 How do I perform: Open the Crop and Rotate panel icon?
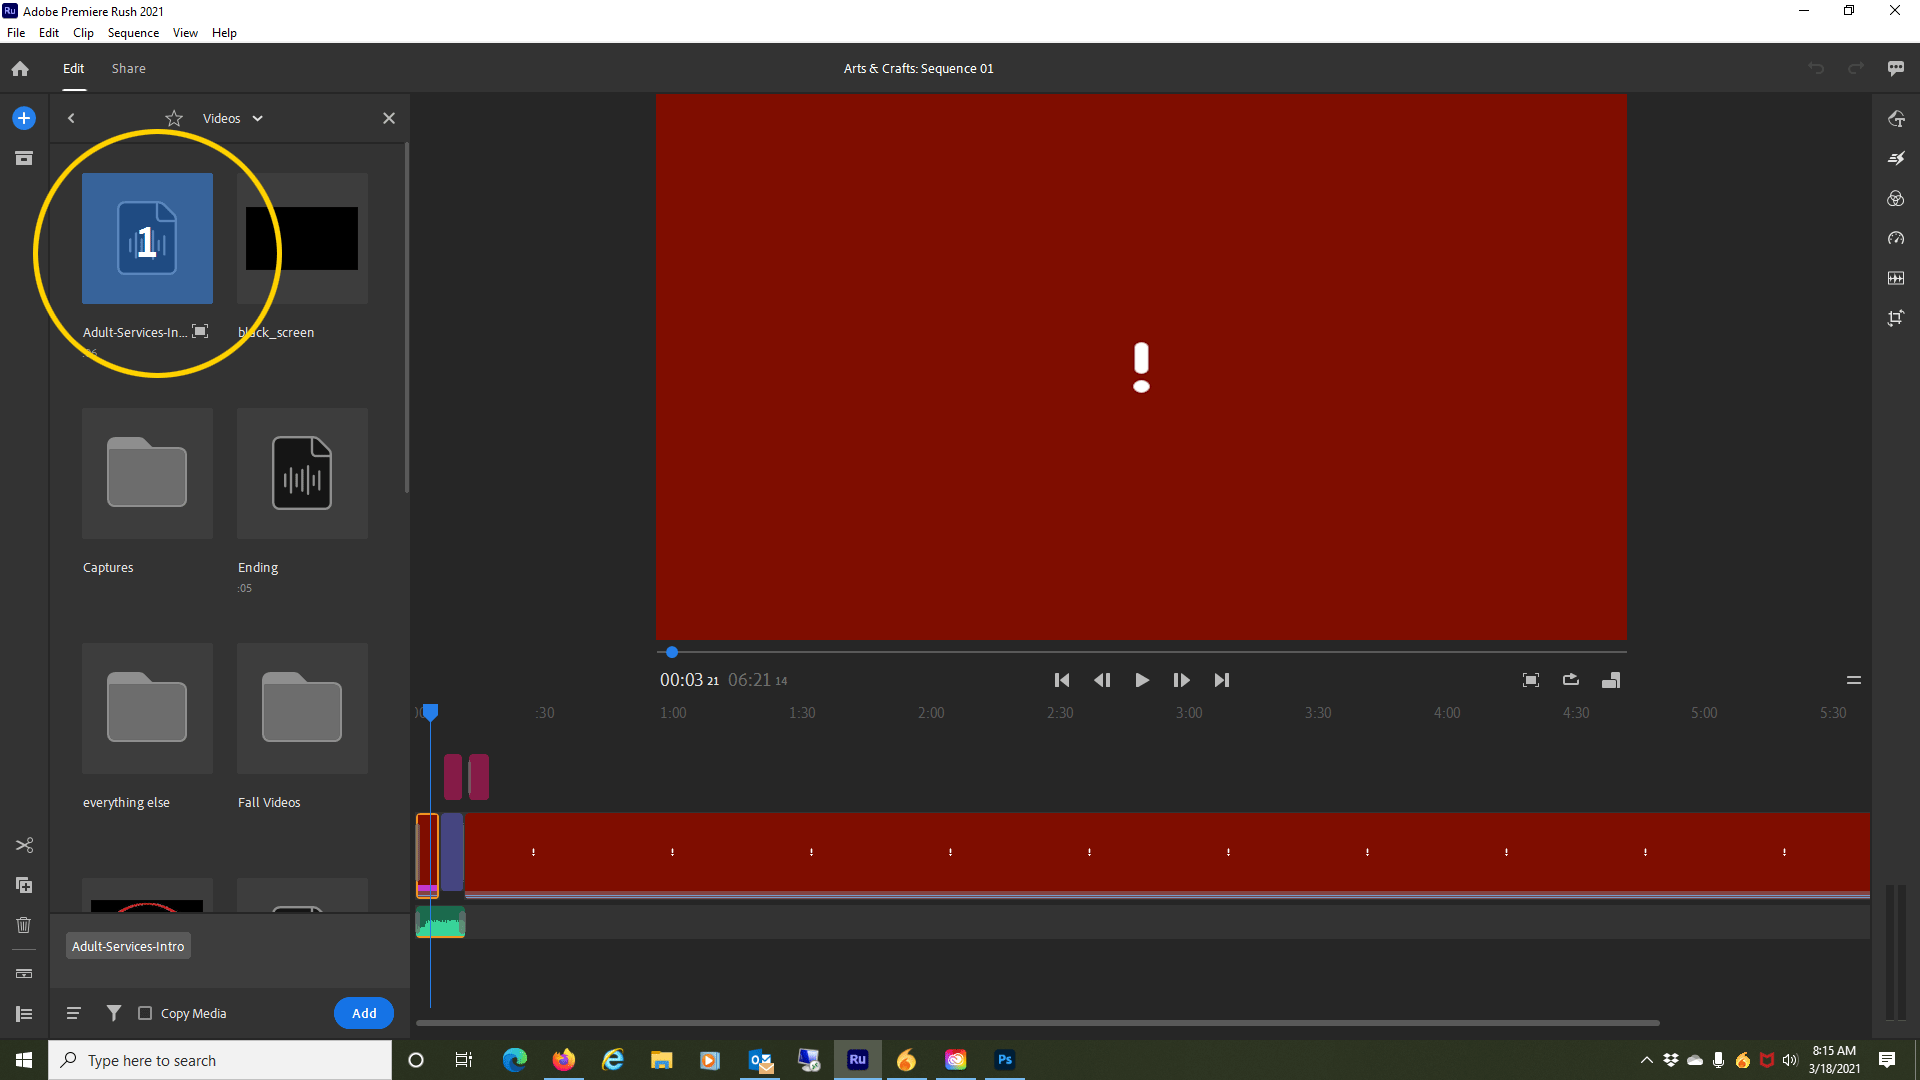pos(1895,318)
